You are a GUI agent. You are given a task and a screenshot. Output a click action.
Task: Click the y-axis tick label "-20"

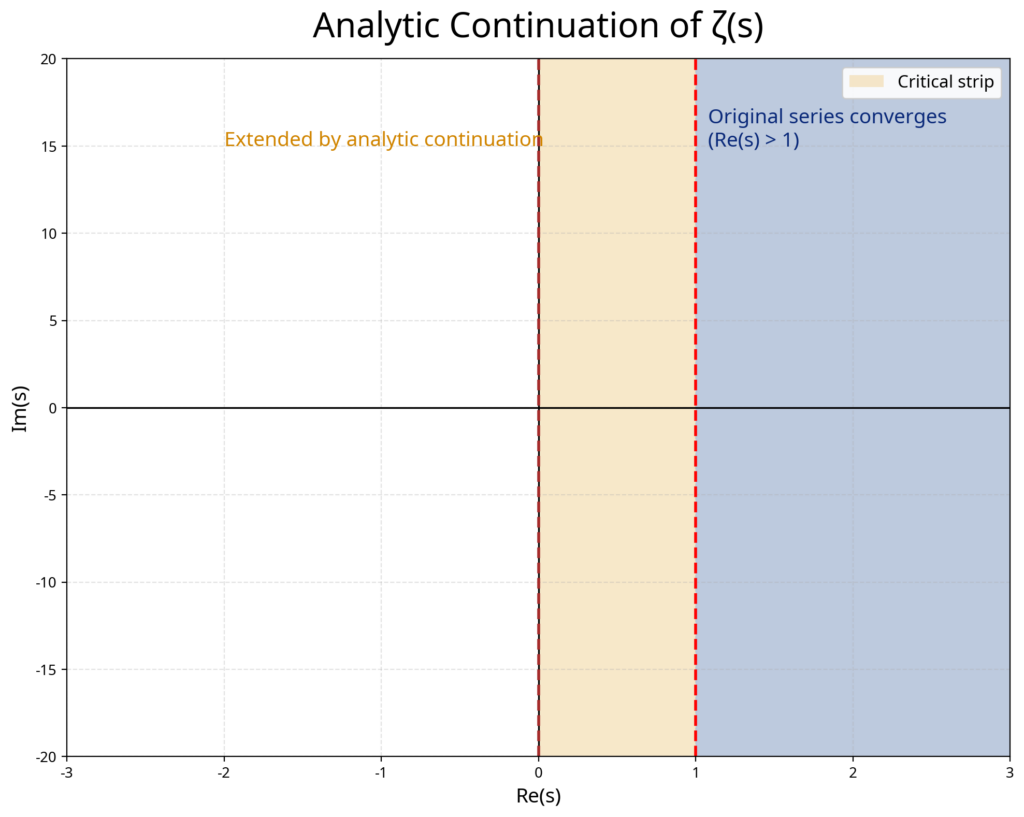pyautogui.click(x=44, y=756)
